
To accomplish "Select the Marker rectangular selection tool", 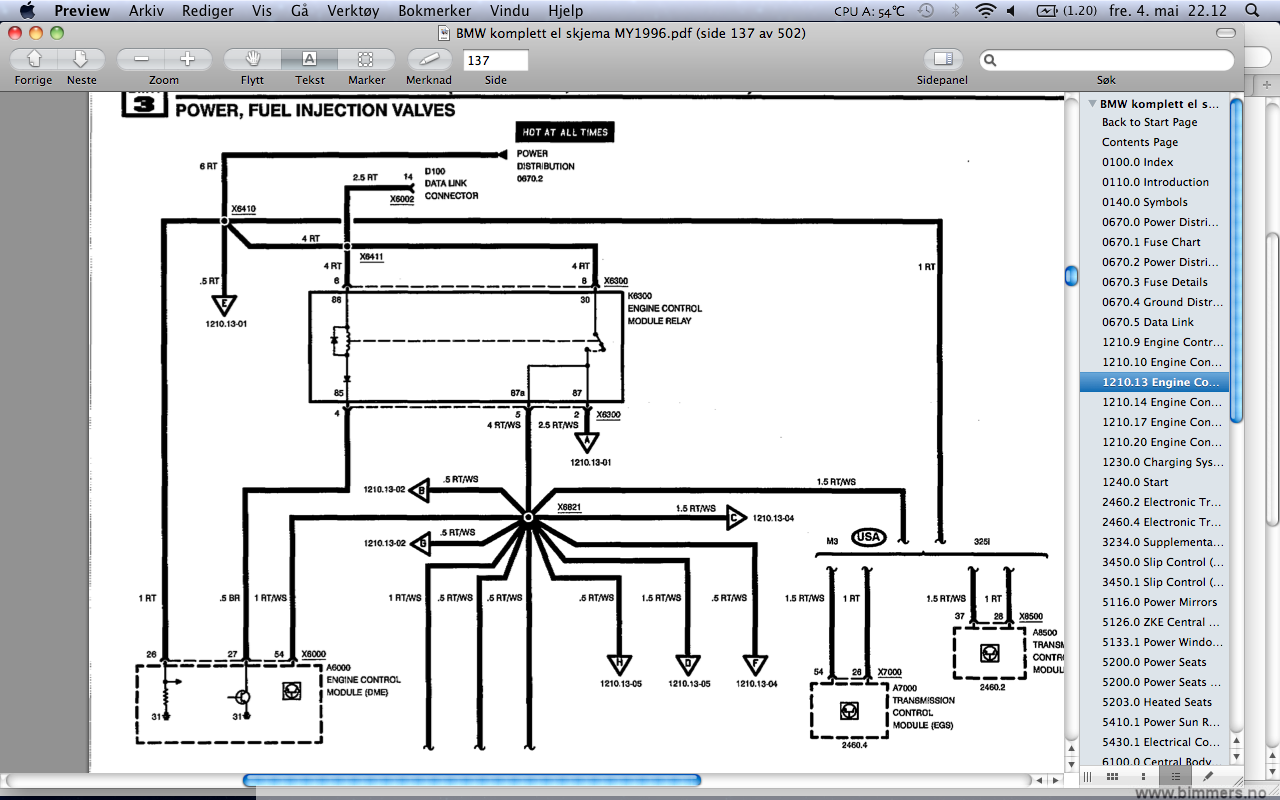I will tap(366, 59).
